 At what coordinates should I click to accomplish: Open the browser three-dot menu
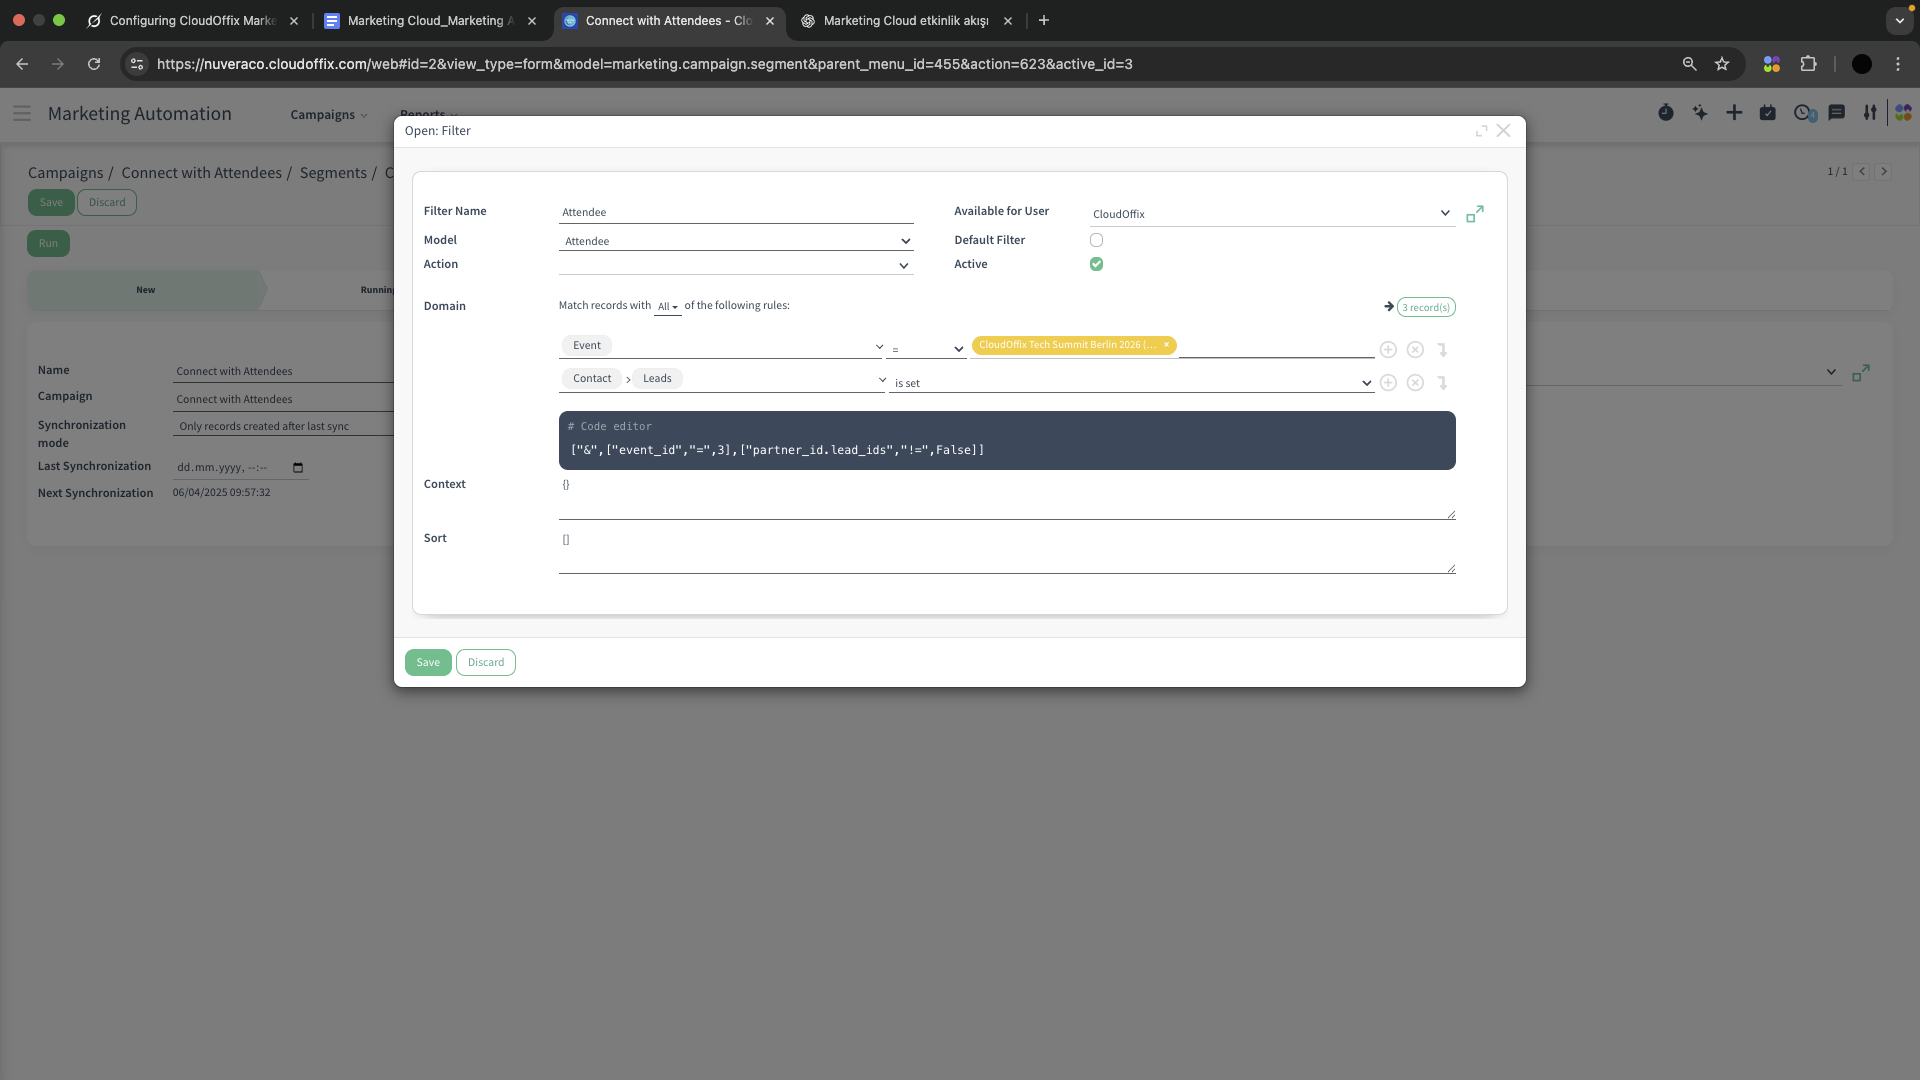click(1898, 64)
